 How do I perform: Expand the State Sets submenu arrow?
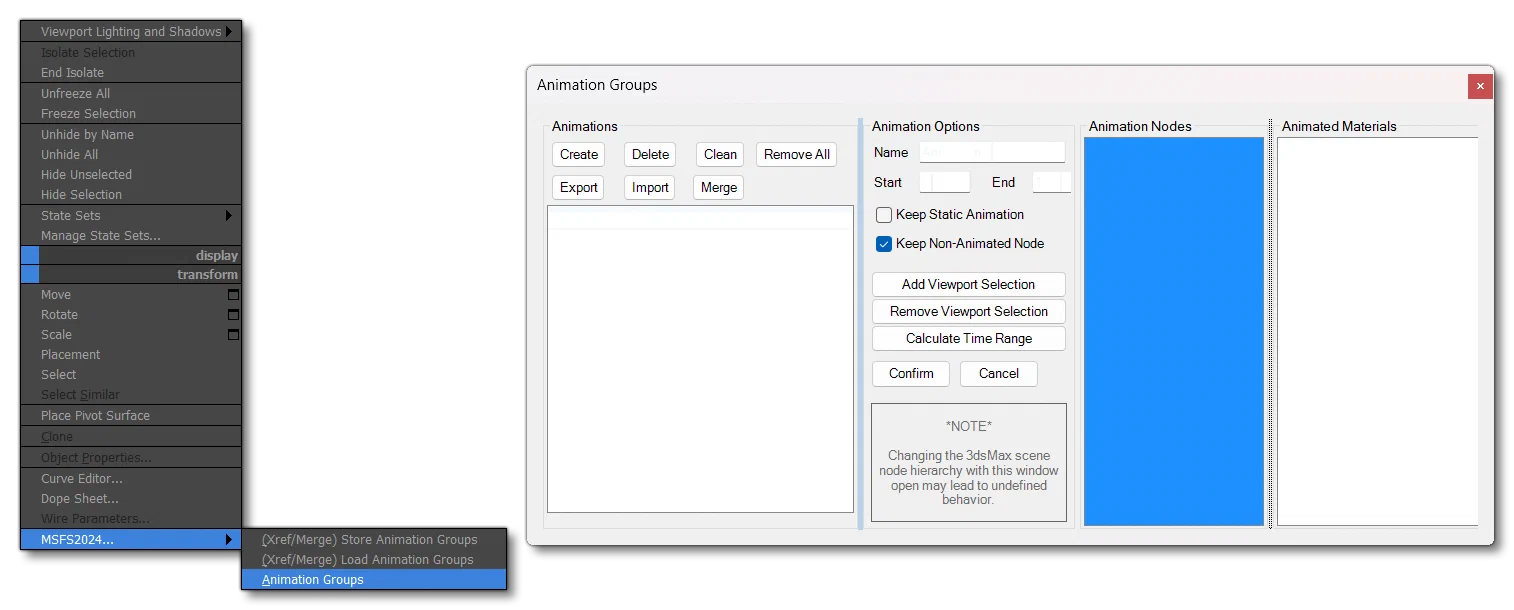coord(229,215)
